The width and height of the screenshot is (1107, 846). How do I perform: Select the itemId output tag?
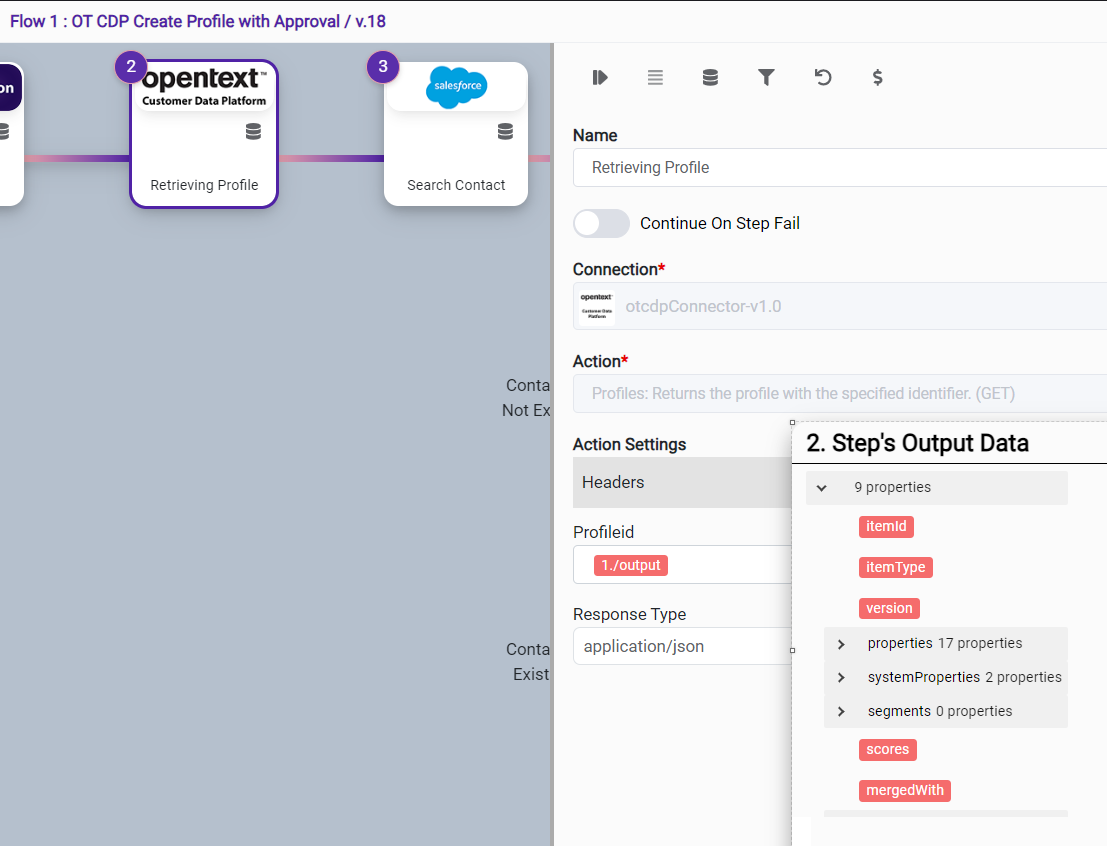click(x=886, y=527)
